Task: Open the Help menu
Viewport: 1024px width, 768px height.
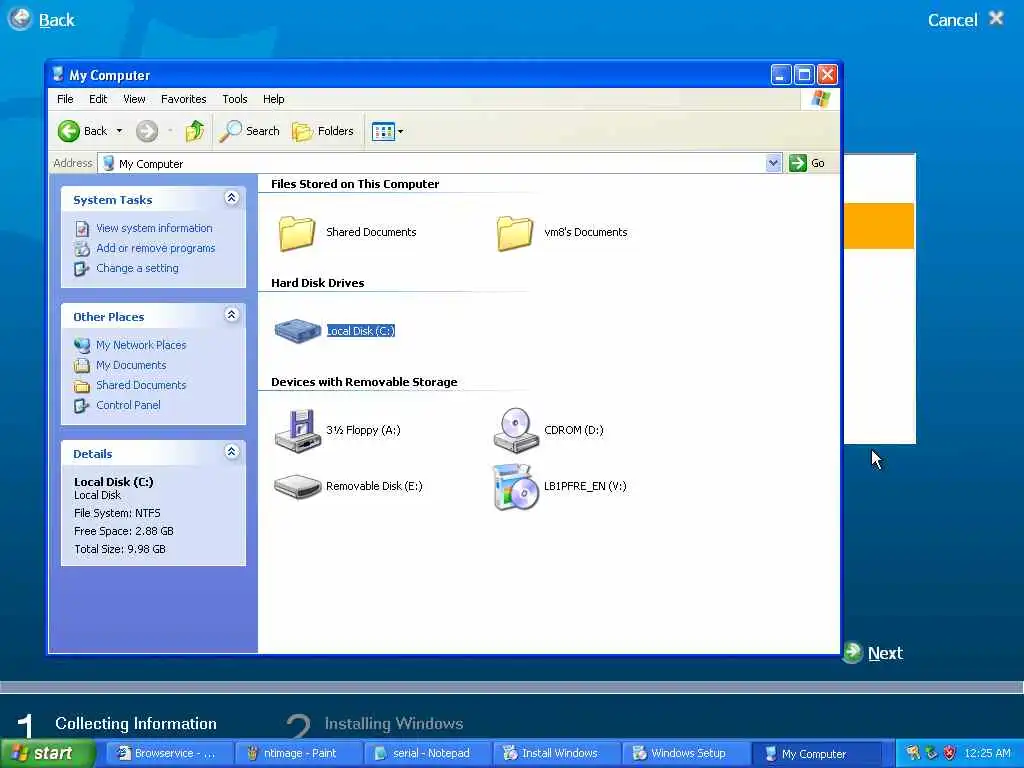Action: (274, 99)
